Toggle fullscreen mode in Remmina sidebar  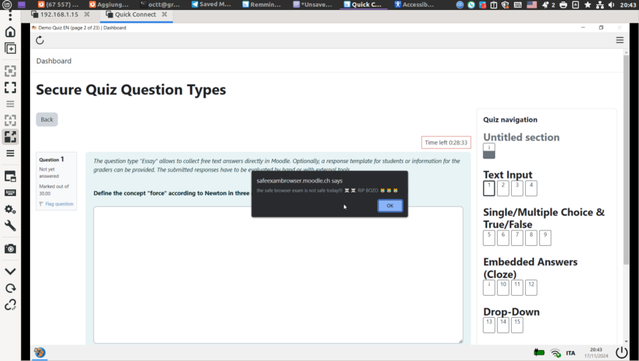(x=10, y=87)
